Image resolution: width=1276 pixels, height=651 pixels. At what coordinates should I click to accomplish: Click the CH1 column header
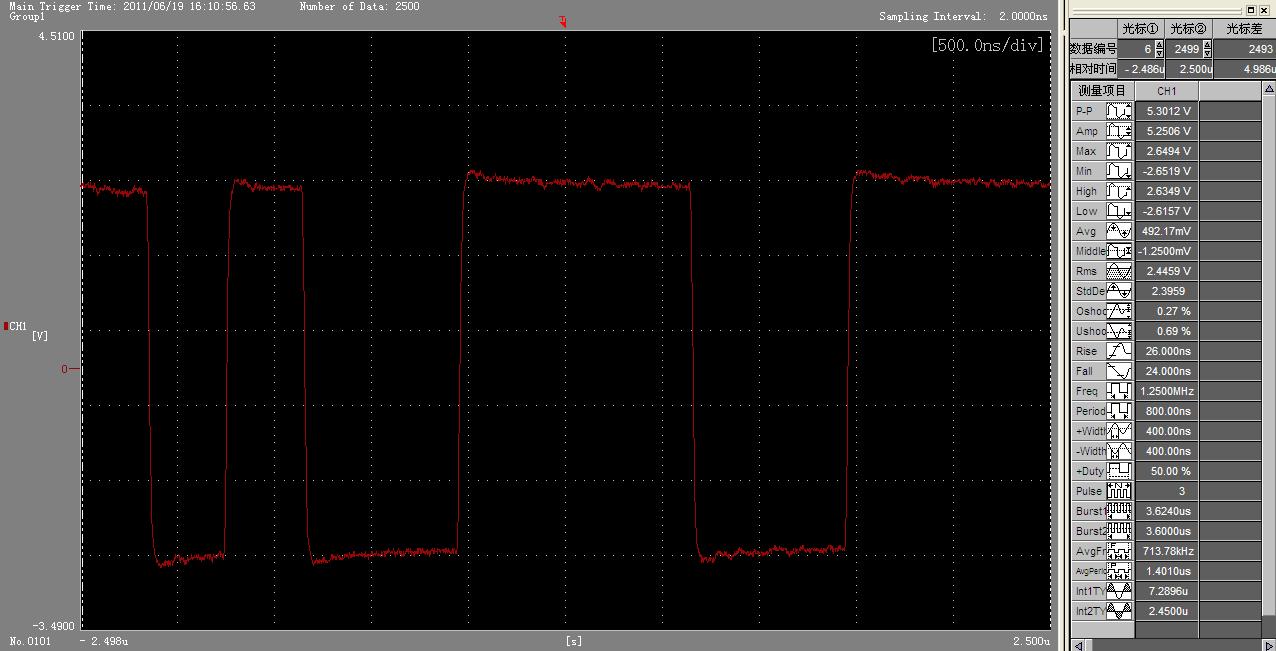pyautogui.click(x=1166, y=91)
